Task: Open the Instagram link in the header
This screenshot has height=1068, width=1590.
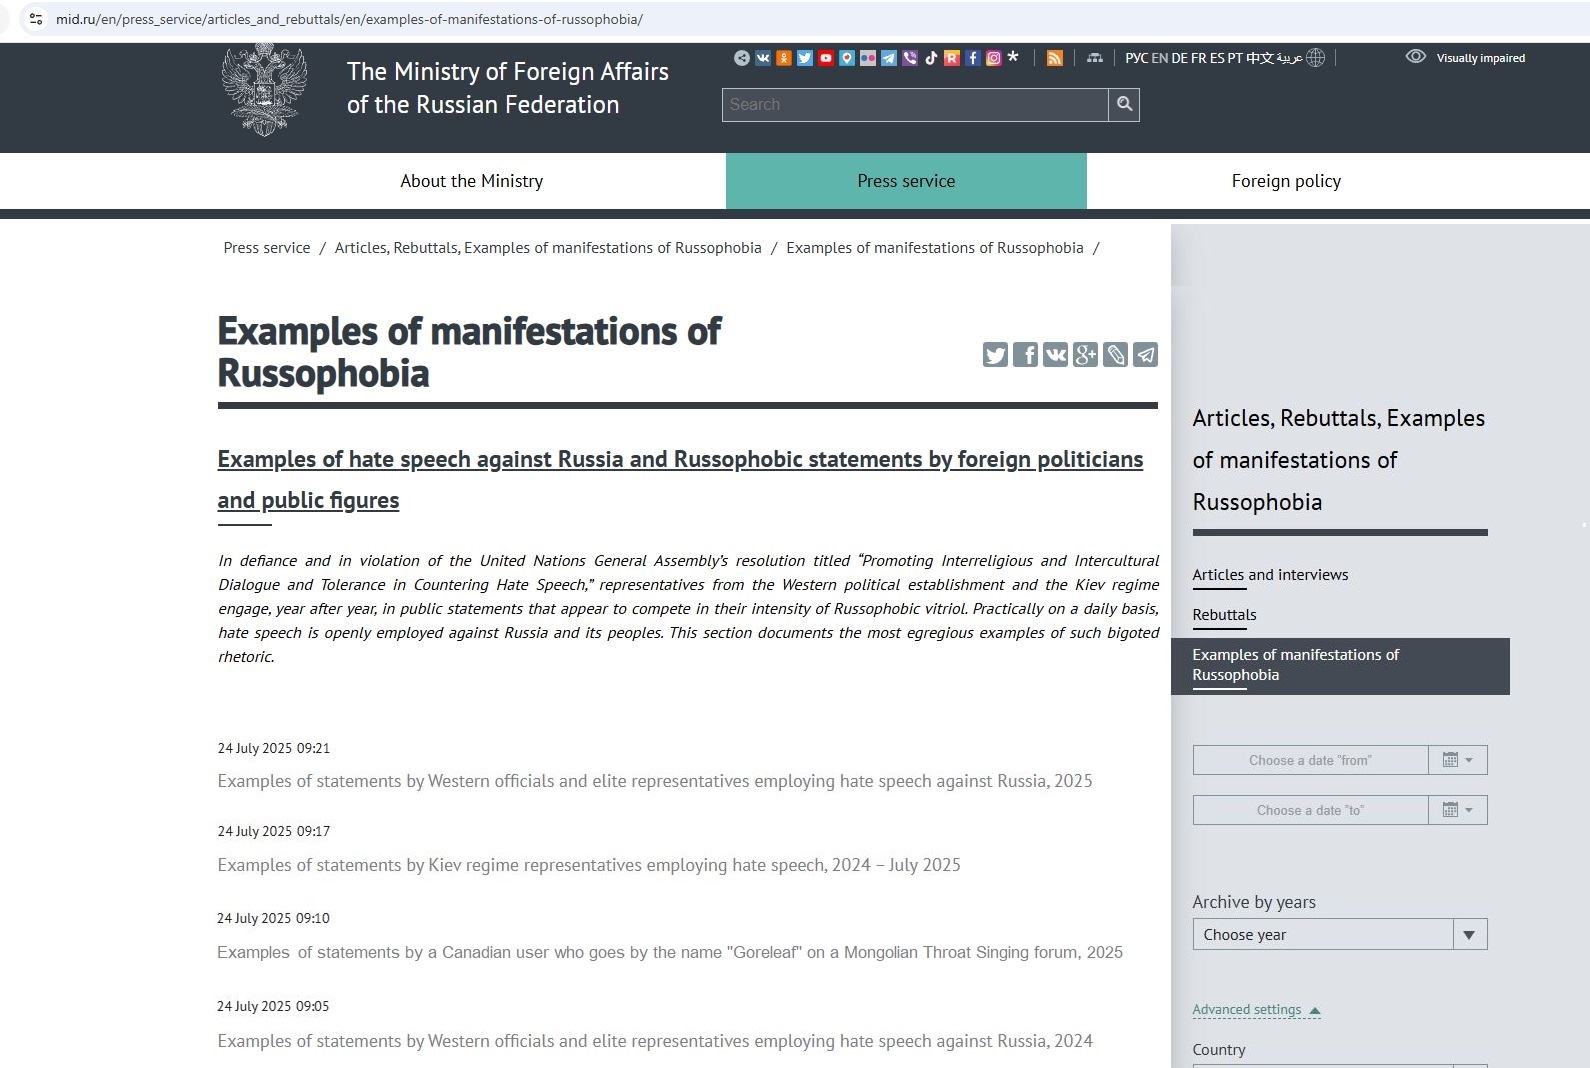Action: (994, 58)
